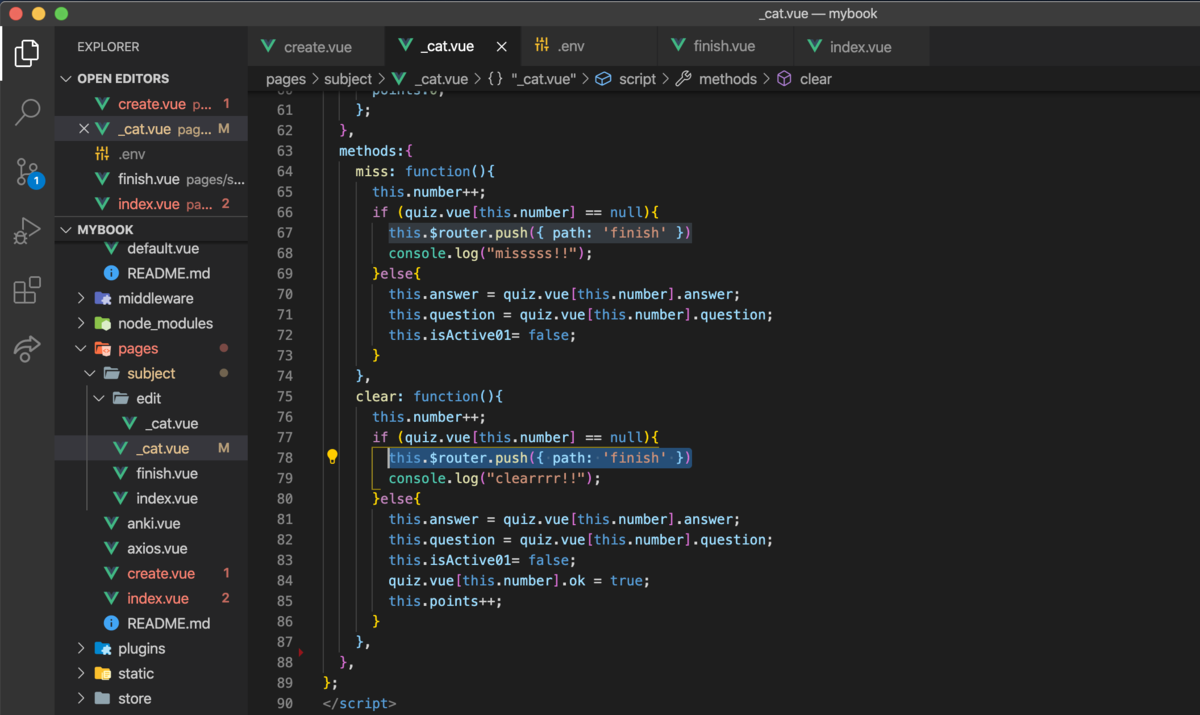This screenshot has height=715, width=1200.
Task: Collapse the MYBOOK project section
Action: click(151, 230)
